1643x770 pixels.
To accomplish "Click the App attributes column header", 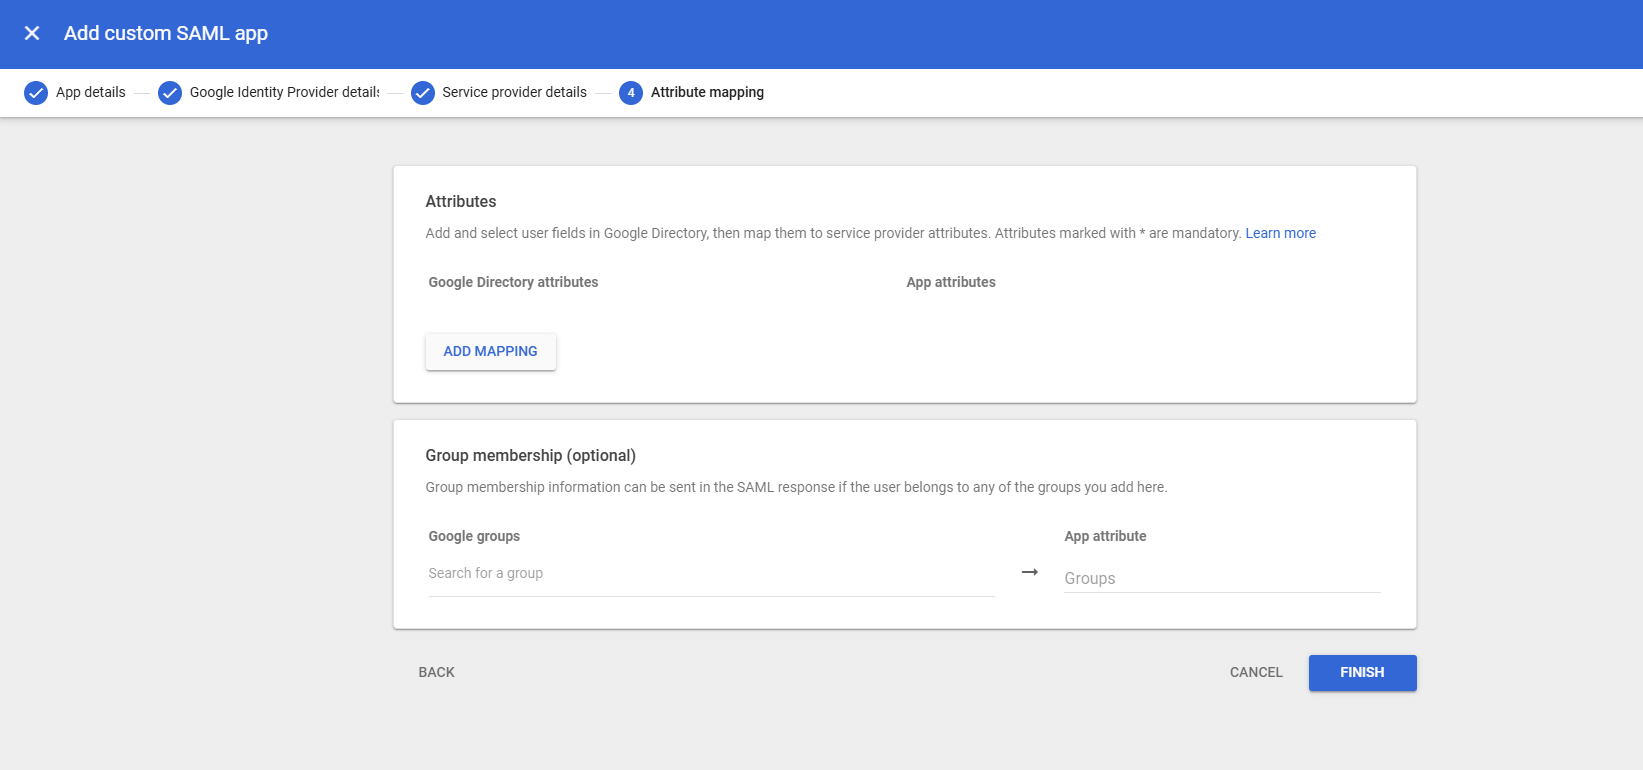I will [x=951, y=282].
